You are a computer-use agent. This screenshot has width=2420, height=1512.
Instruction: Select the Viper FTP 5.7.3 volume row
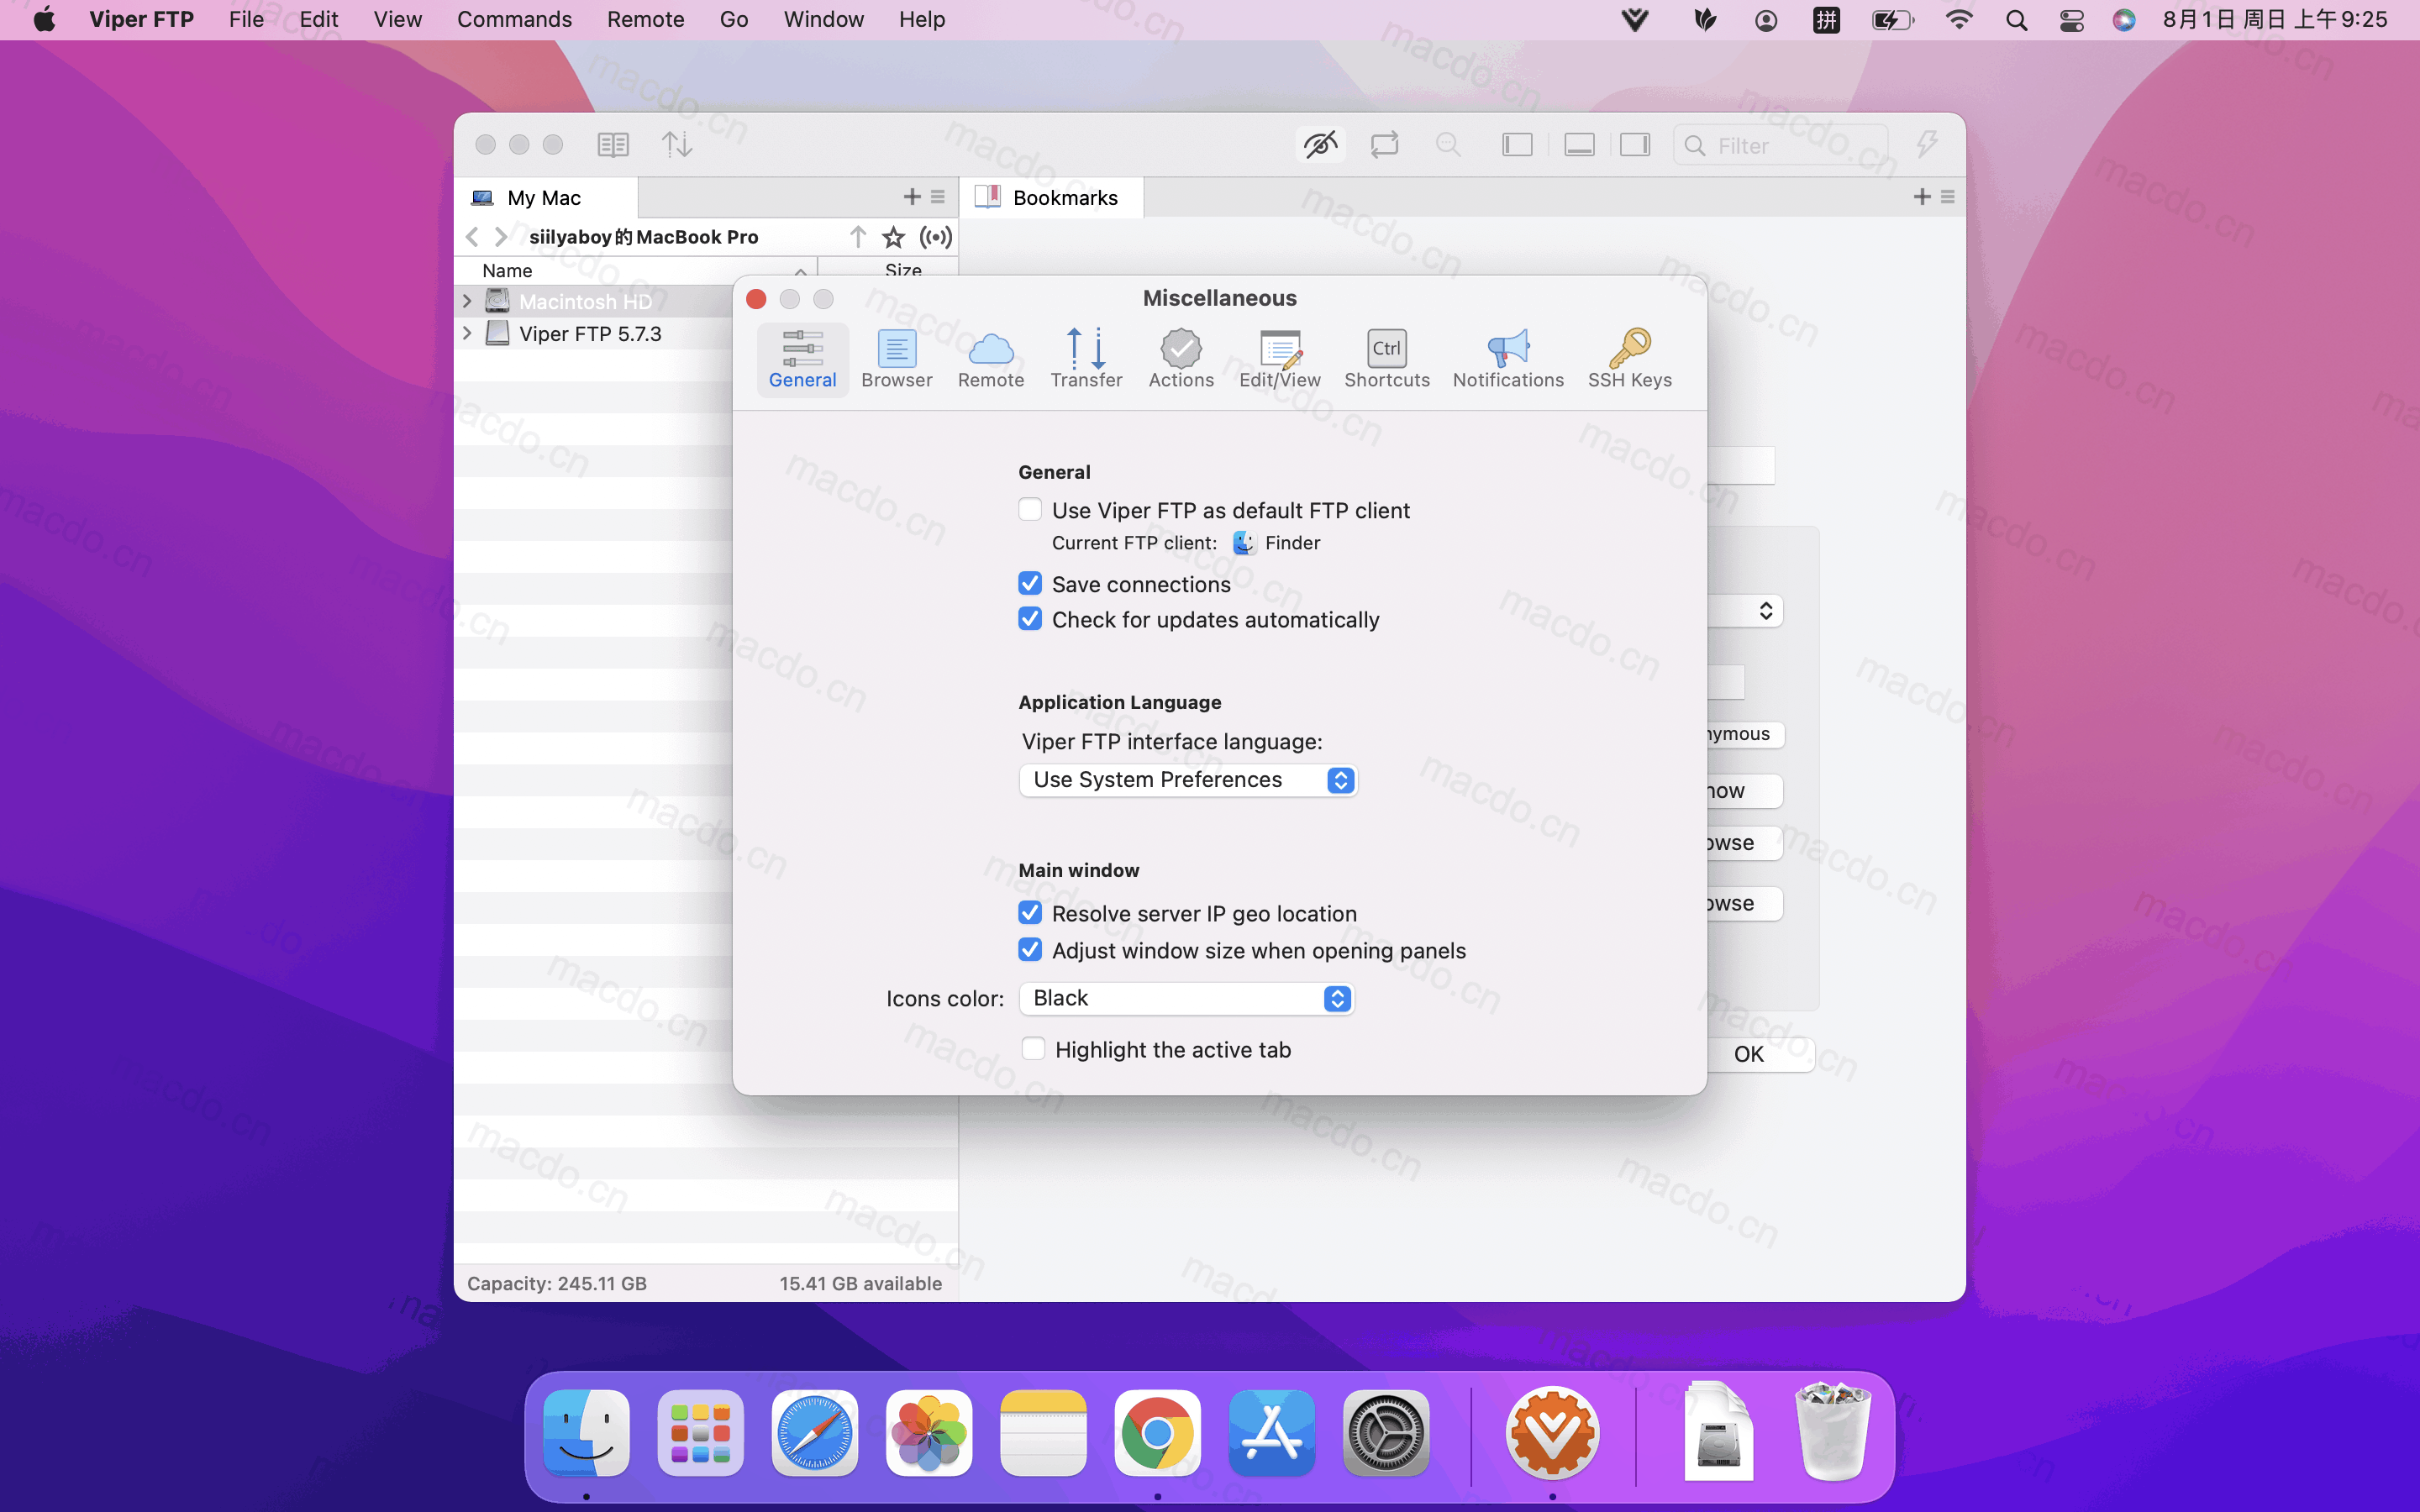tap(594, 333)
